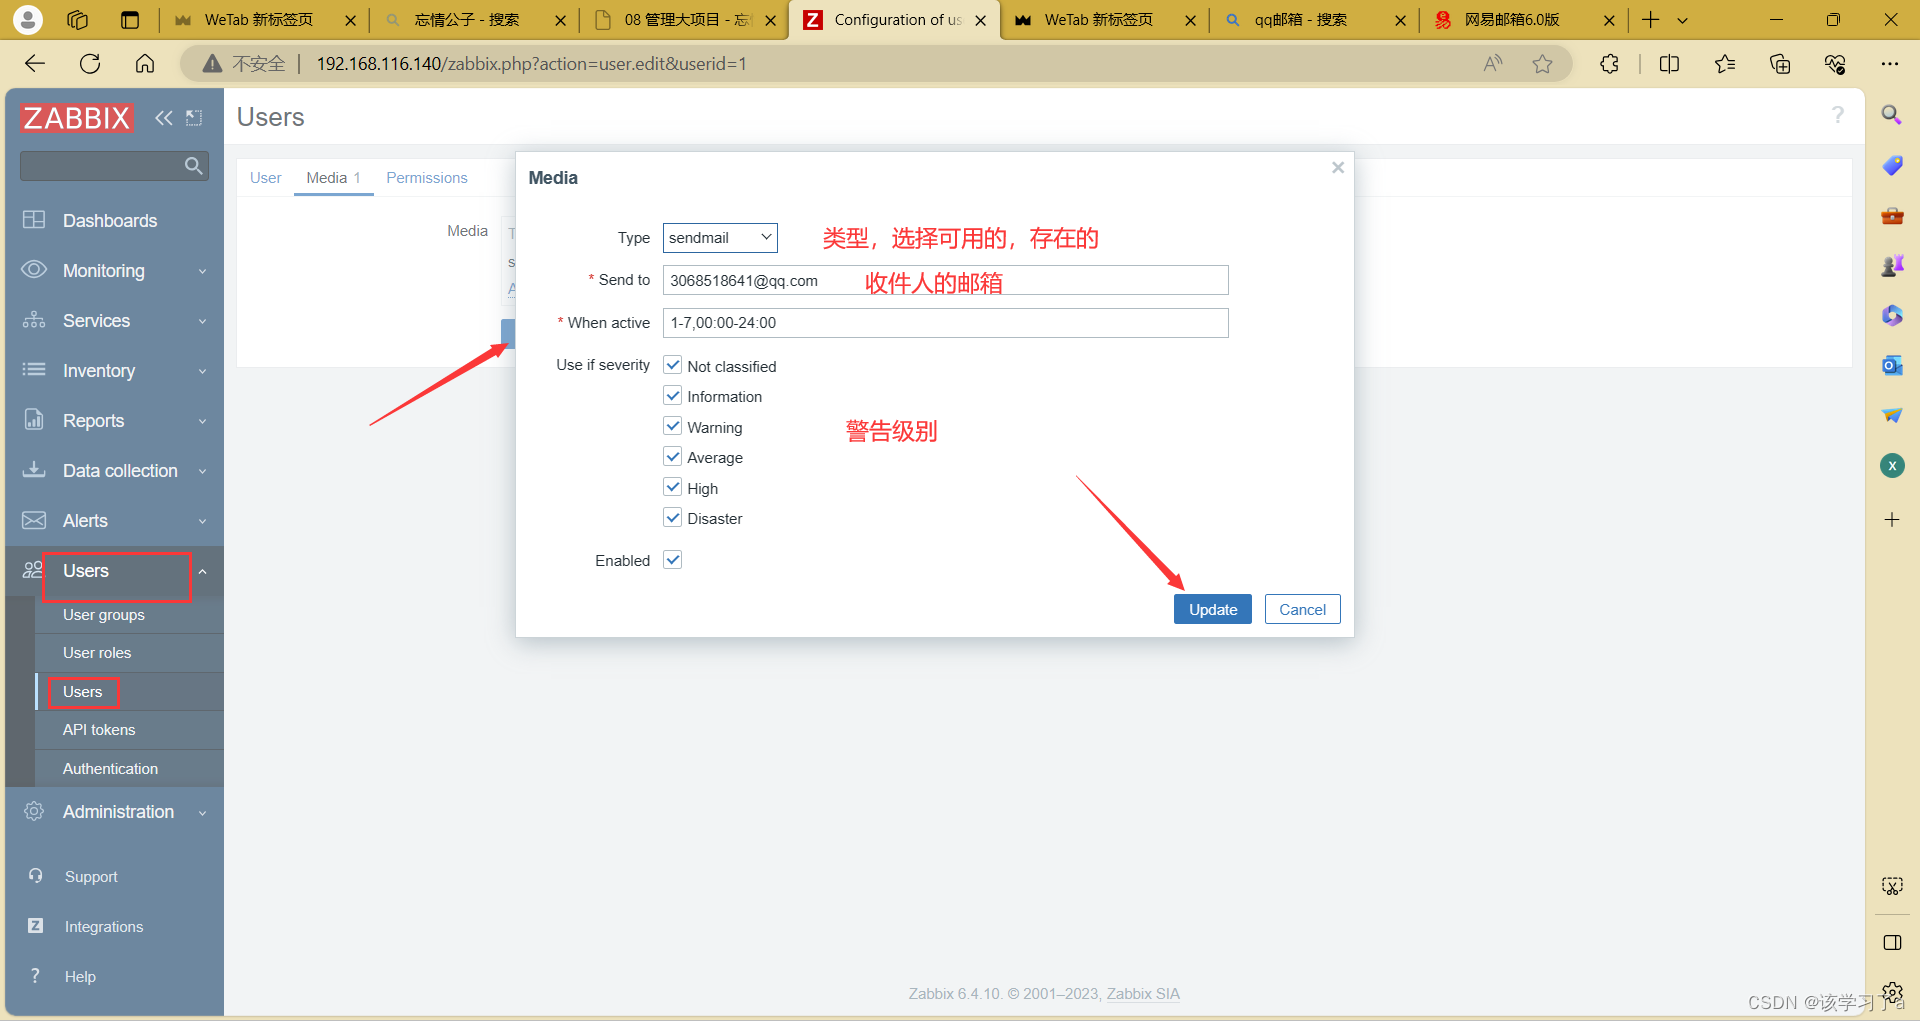
Task: Click the Update button in Media dialog
Action: click(x=1213, y=609)
